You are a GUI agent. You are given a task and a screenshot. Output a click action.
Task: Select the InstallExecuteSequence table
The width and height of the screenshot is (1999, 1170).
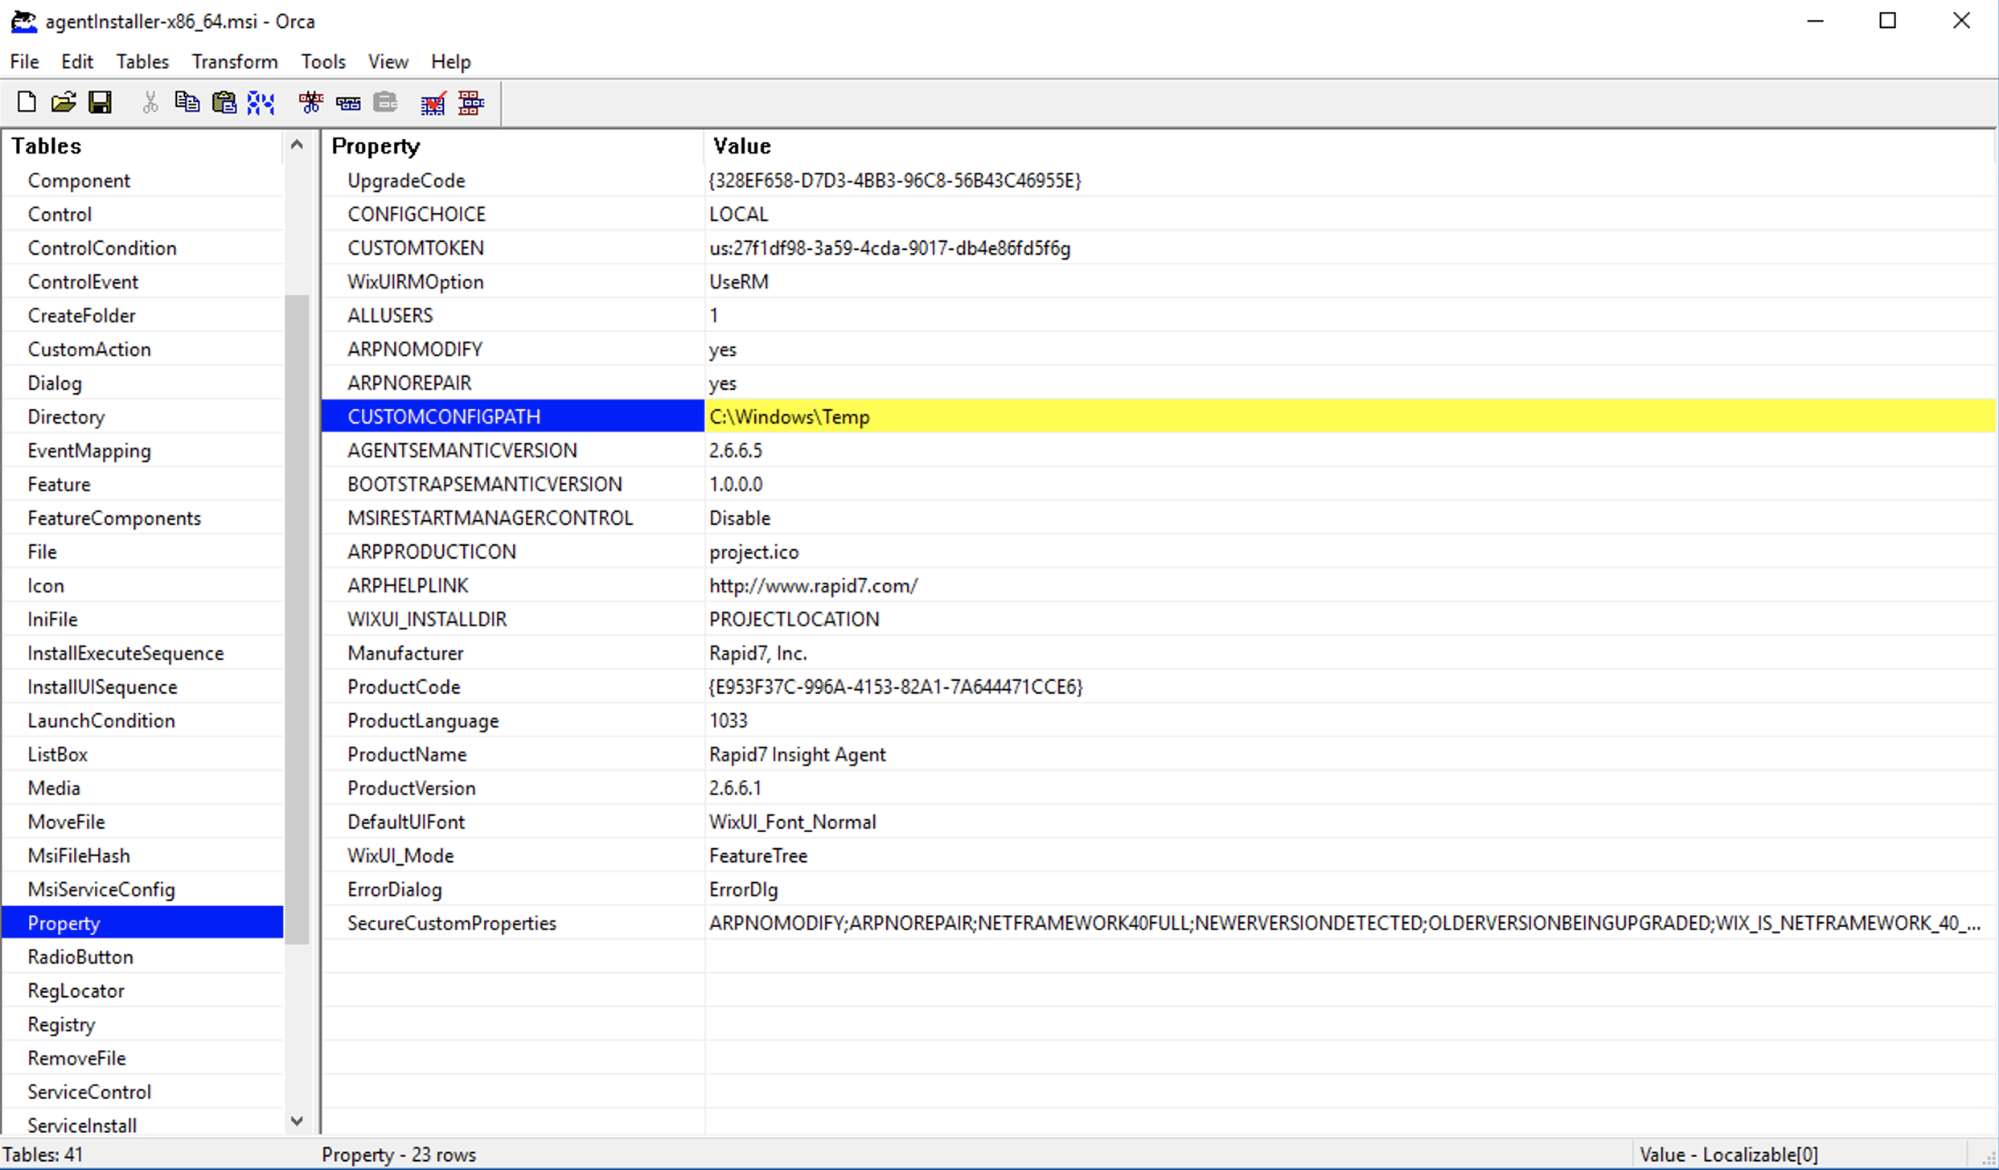125,653
